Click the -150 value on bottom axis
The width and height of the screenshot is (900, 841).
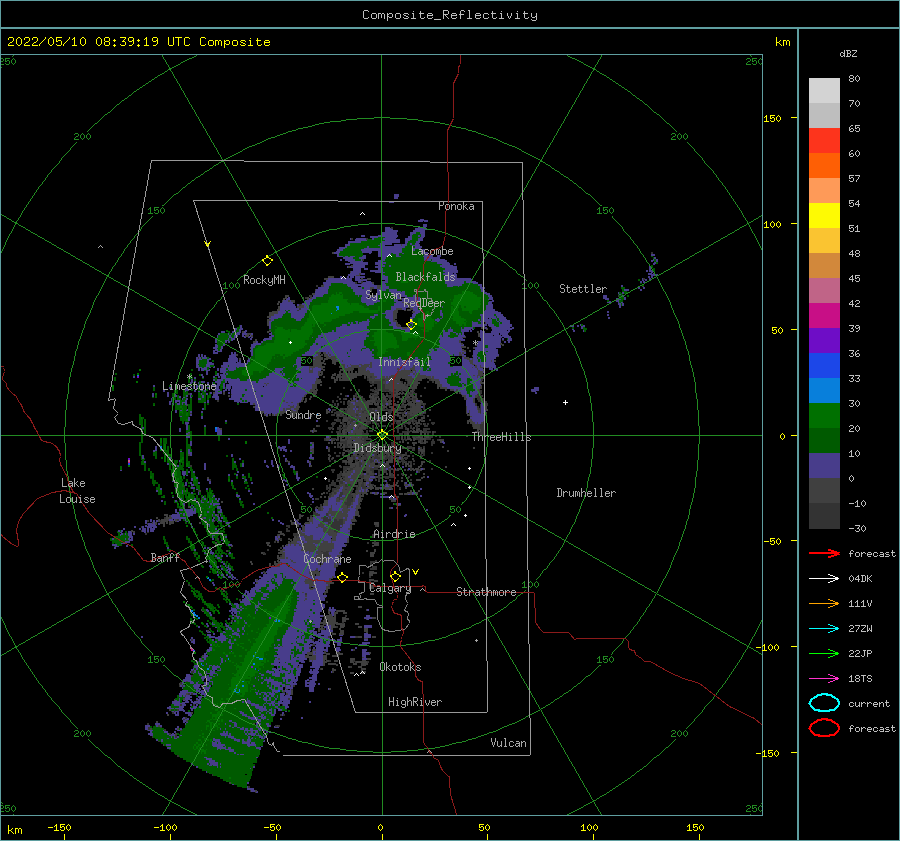[59, 827]
